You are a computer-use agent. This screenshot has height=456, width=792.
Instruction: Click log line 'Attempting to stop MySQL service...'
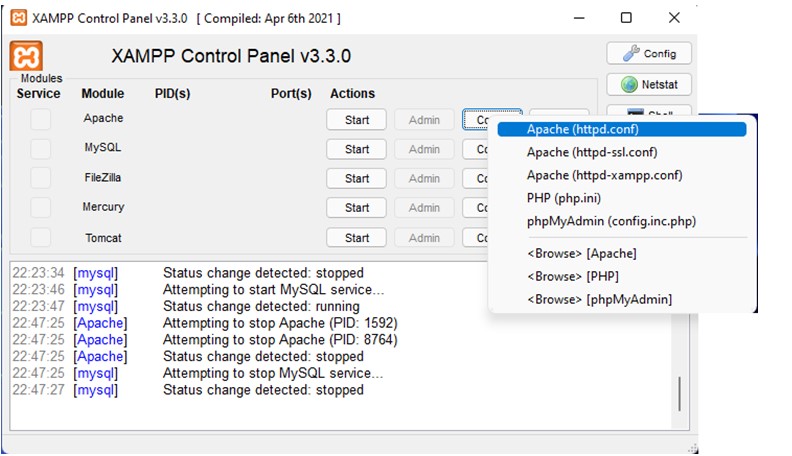273,373
